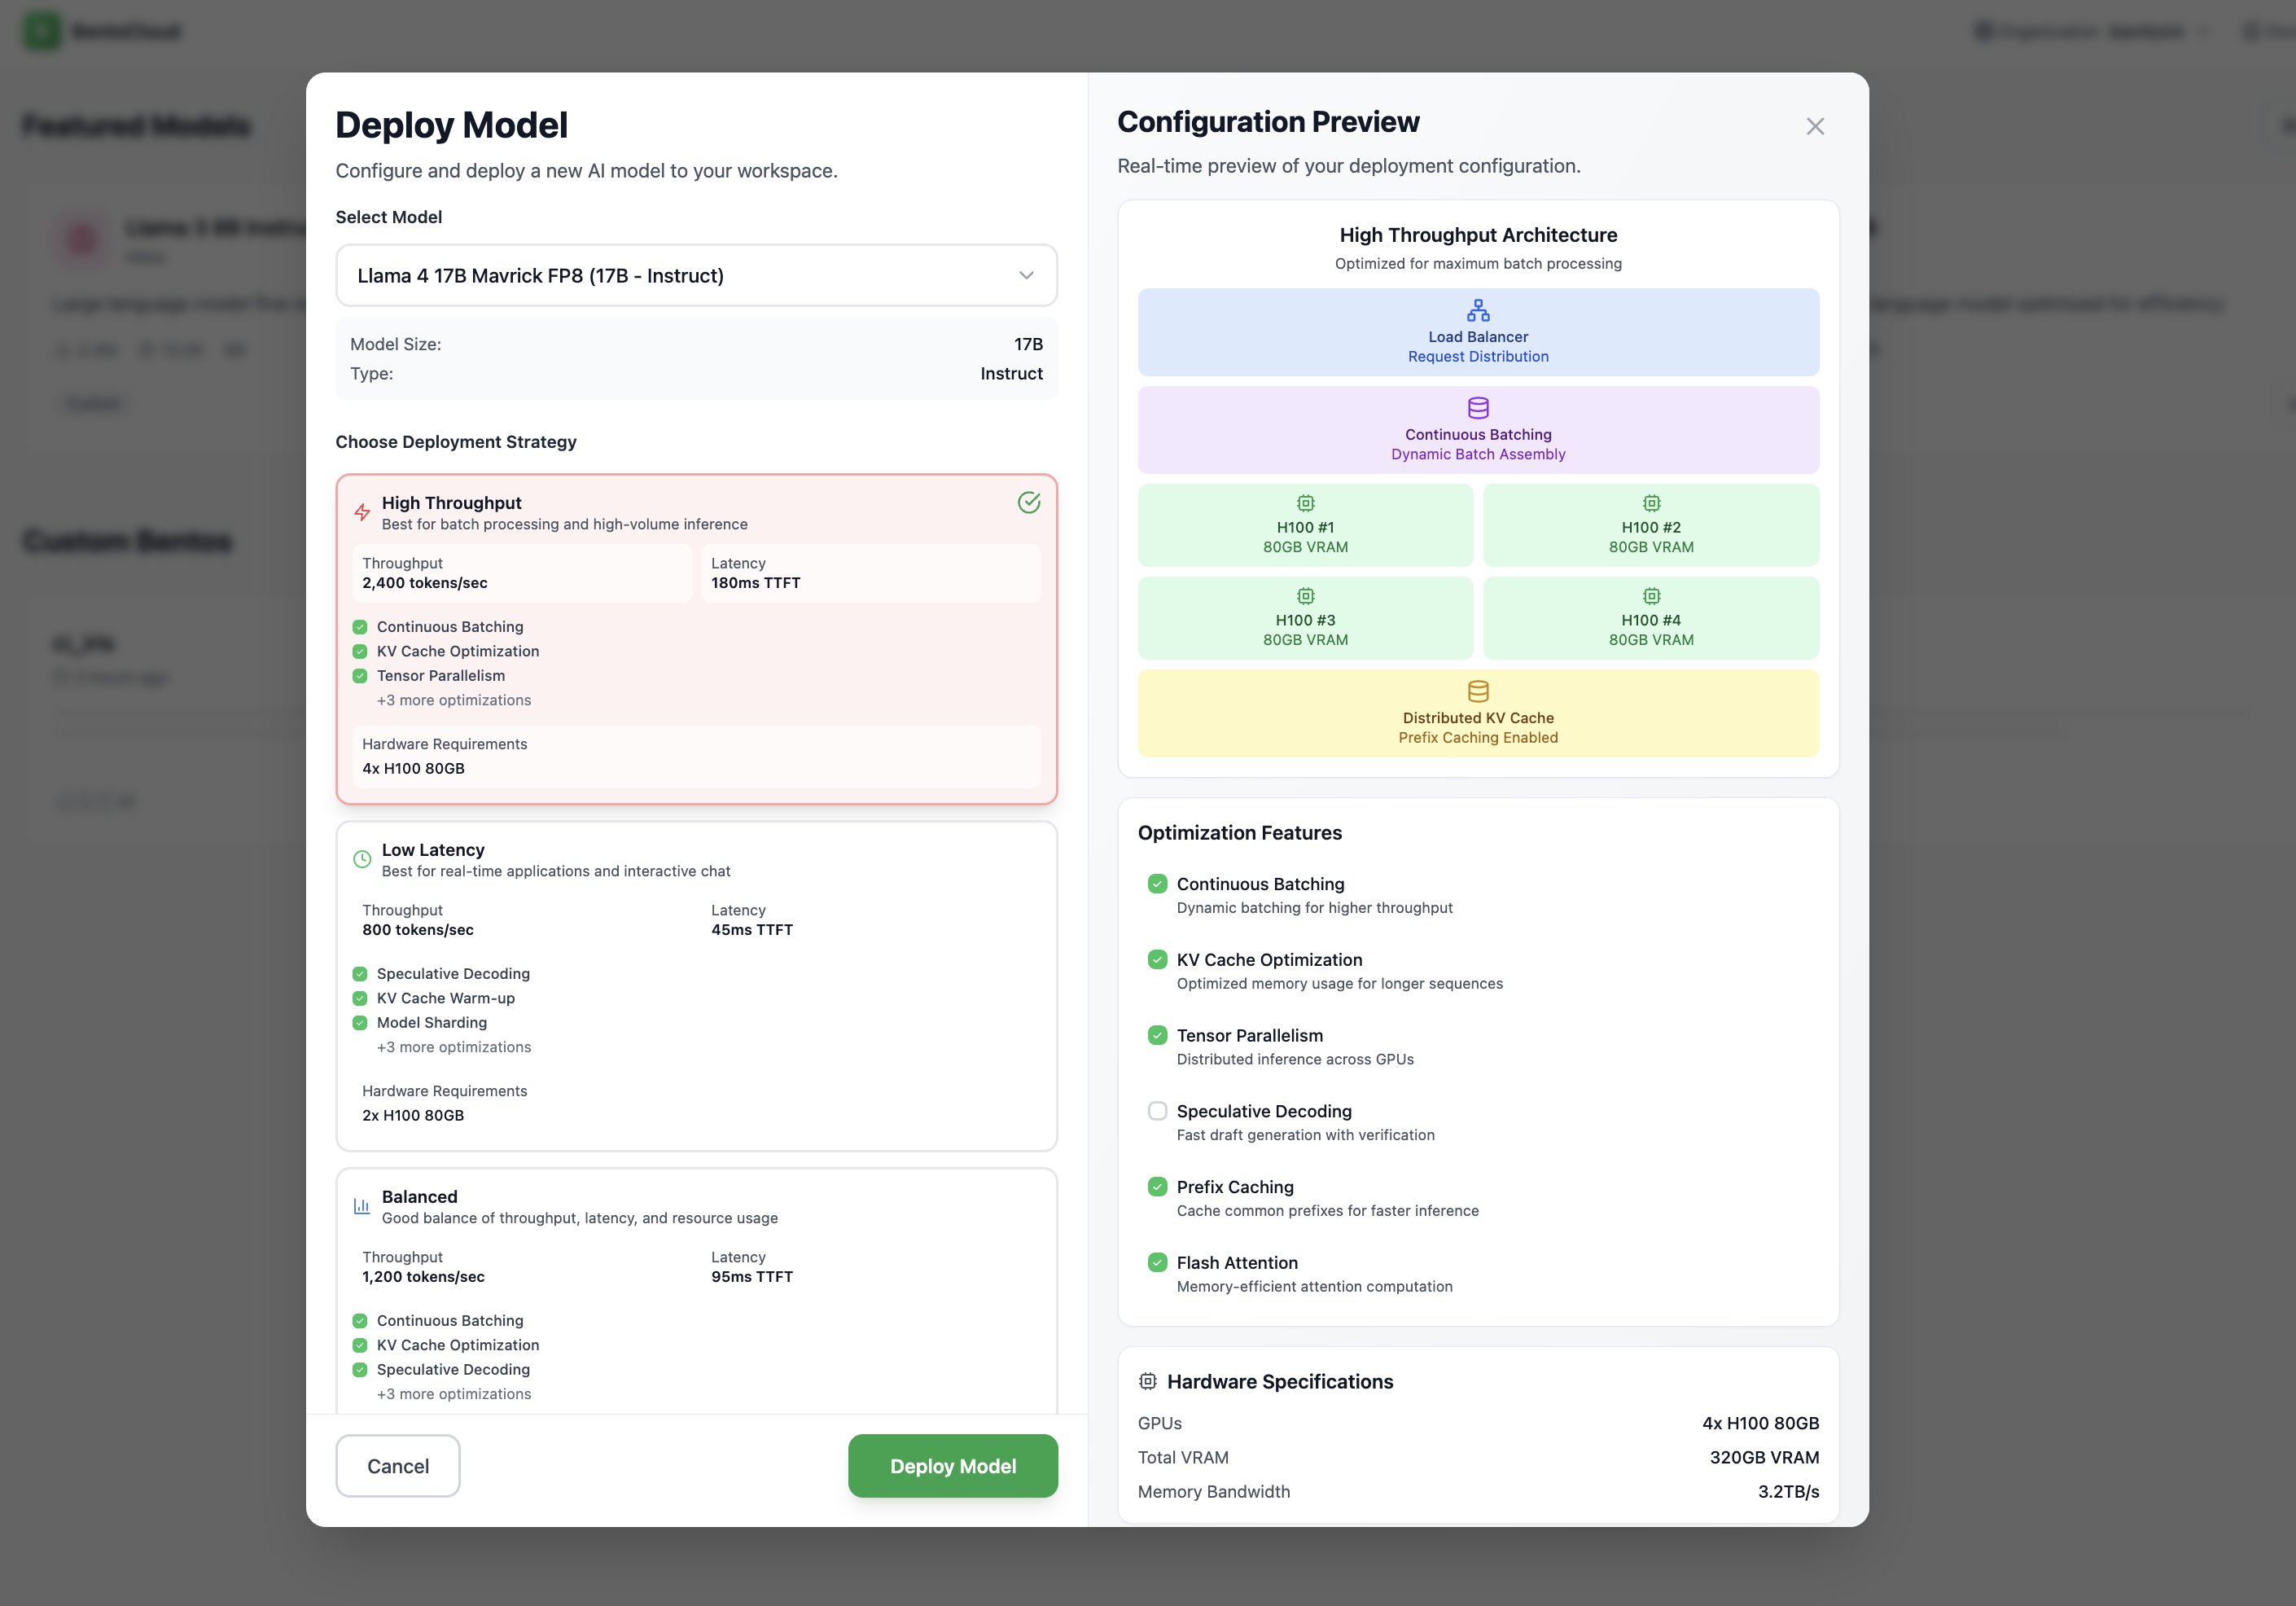The width and height of the screenshot is (2296, 1606).
Task: Open the Select Model dropdown
Action: pyautogui.click(x=696, y=275)
